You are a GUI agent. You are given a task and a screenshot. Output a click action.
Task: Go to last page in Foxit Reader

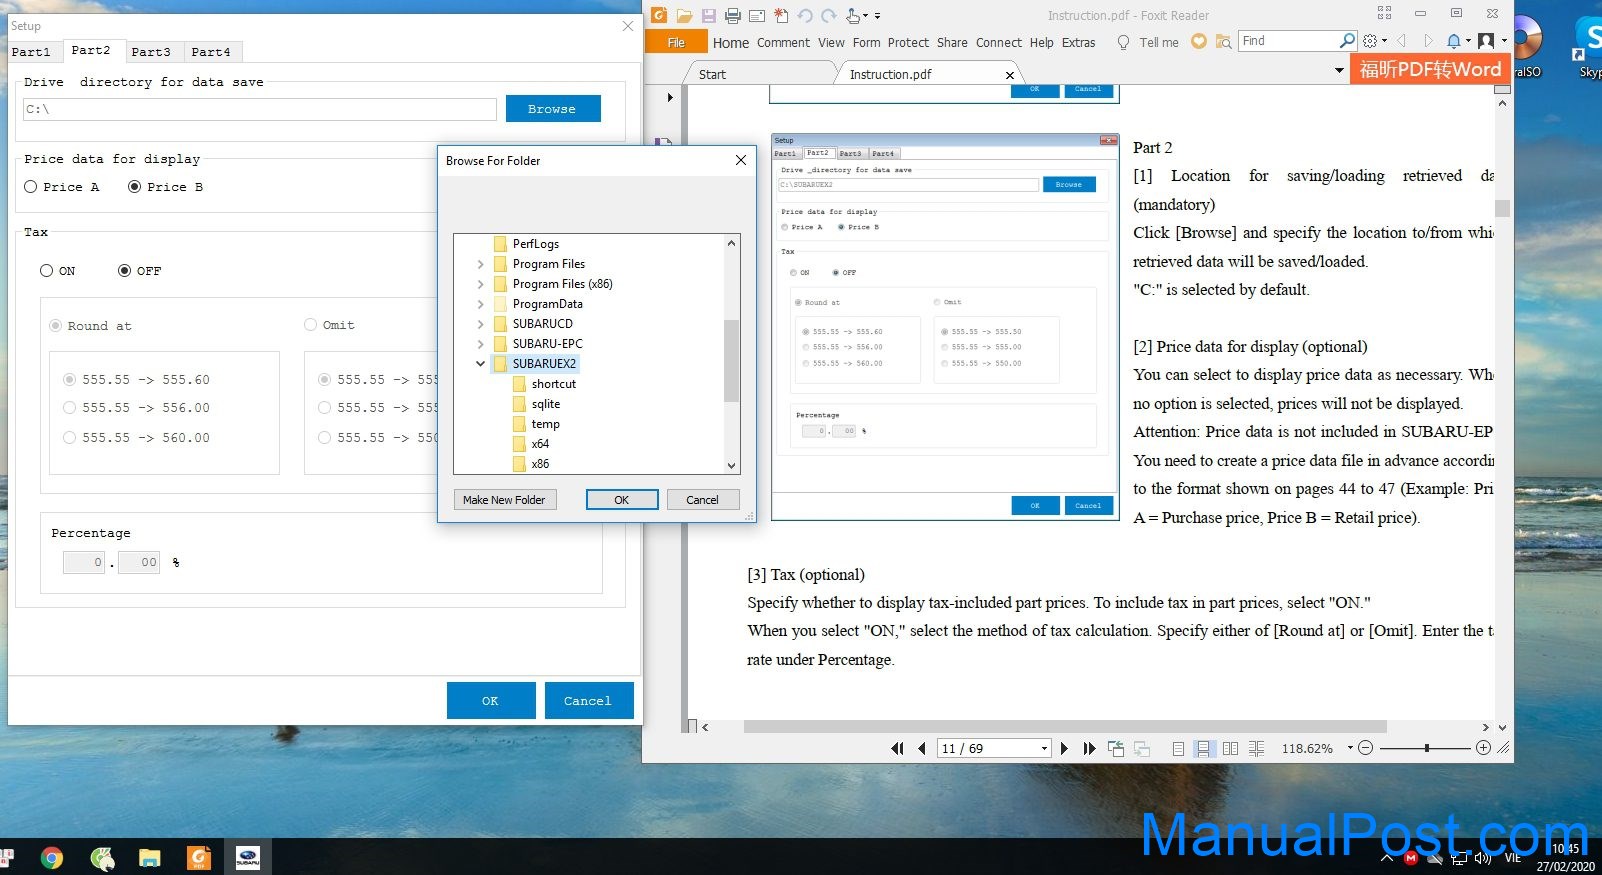[1089, 748]
